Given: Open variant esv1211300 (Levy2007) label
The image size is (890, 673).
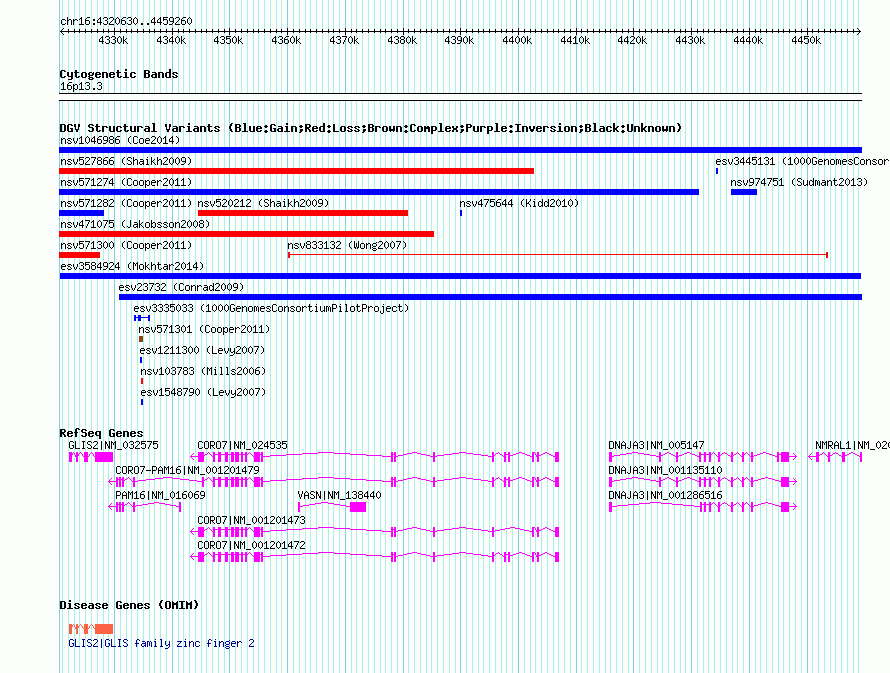Looking at the screenshot, I should tap(202, 350).
